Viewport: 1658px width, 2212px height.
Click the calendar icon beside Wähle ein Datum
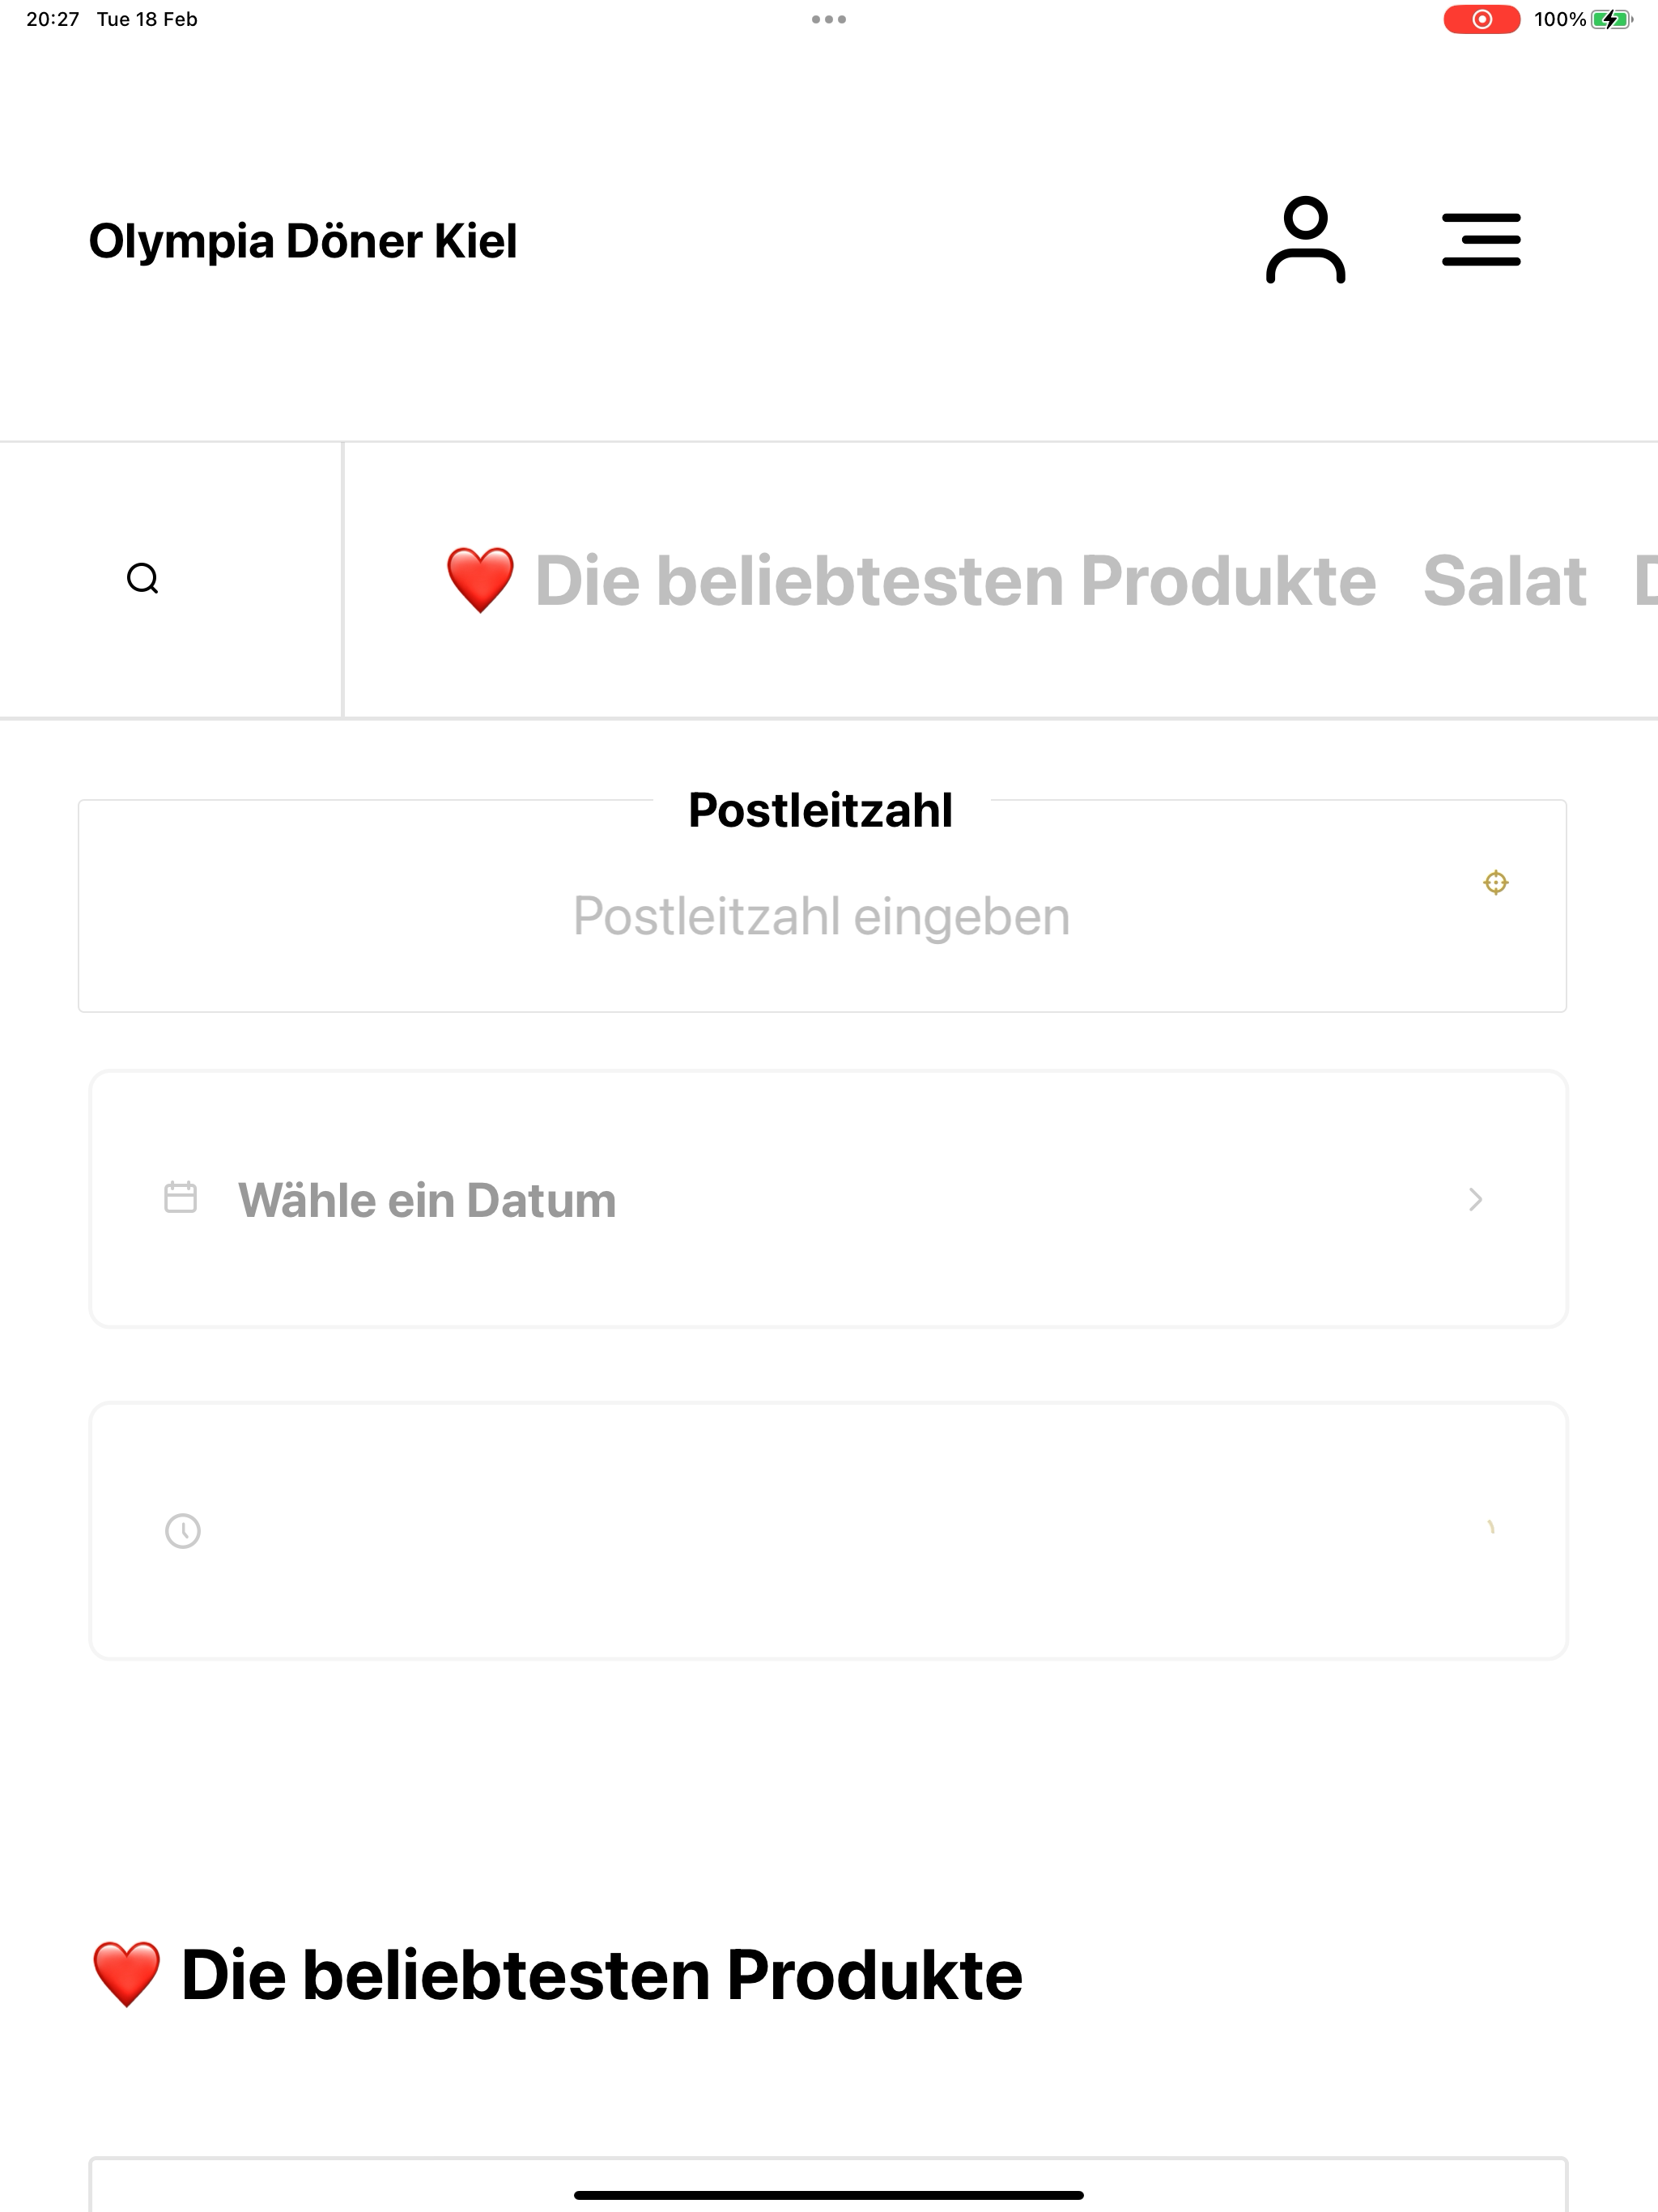point(180,1198)
